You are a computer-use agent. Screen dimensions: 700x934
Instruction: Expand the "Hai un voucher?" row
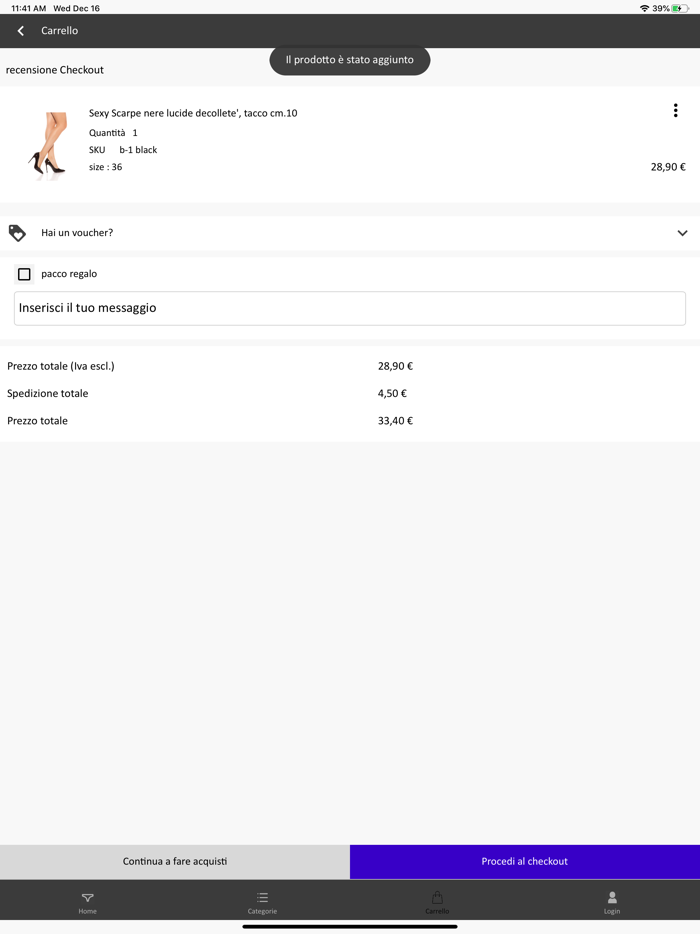click(77, 233)
